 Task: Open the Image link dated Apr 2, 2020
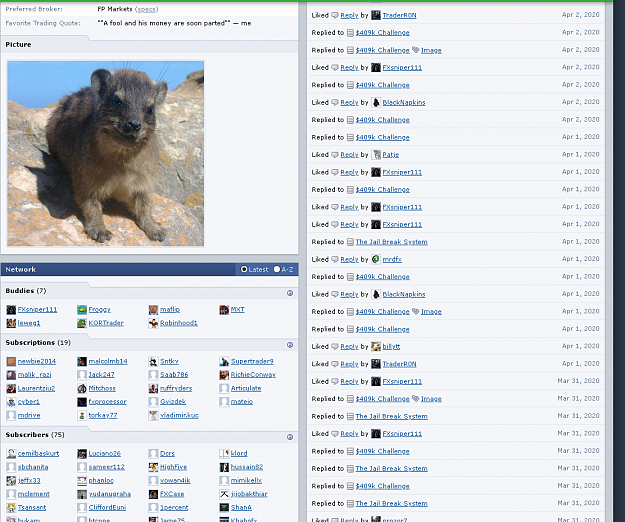point(431,50)
